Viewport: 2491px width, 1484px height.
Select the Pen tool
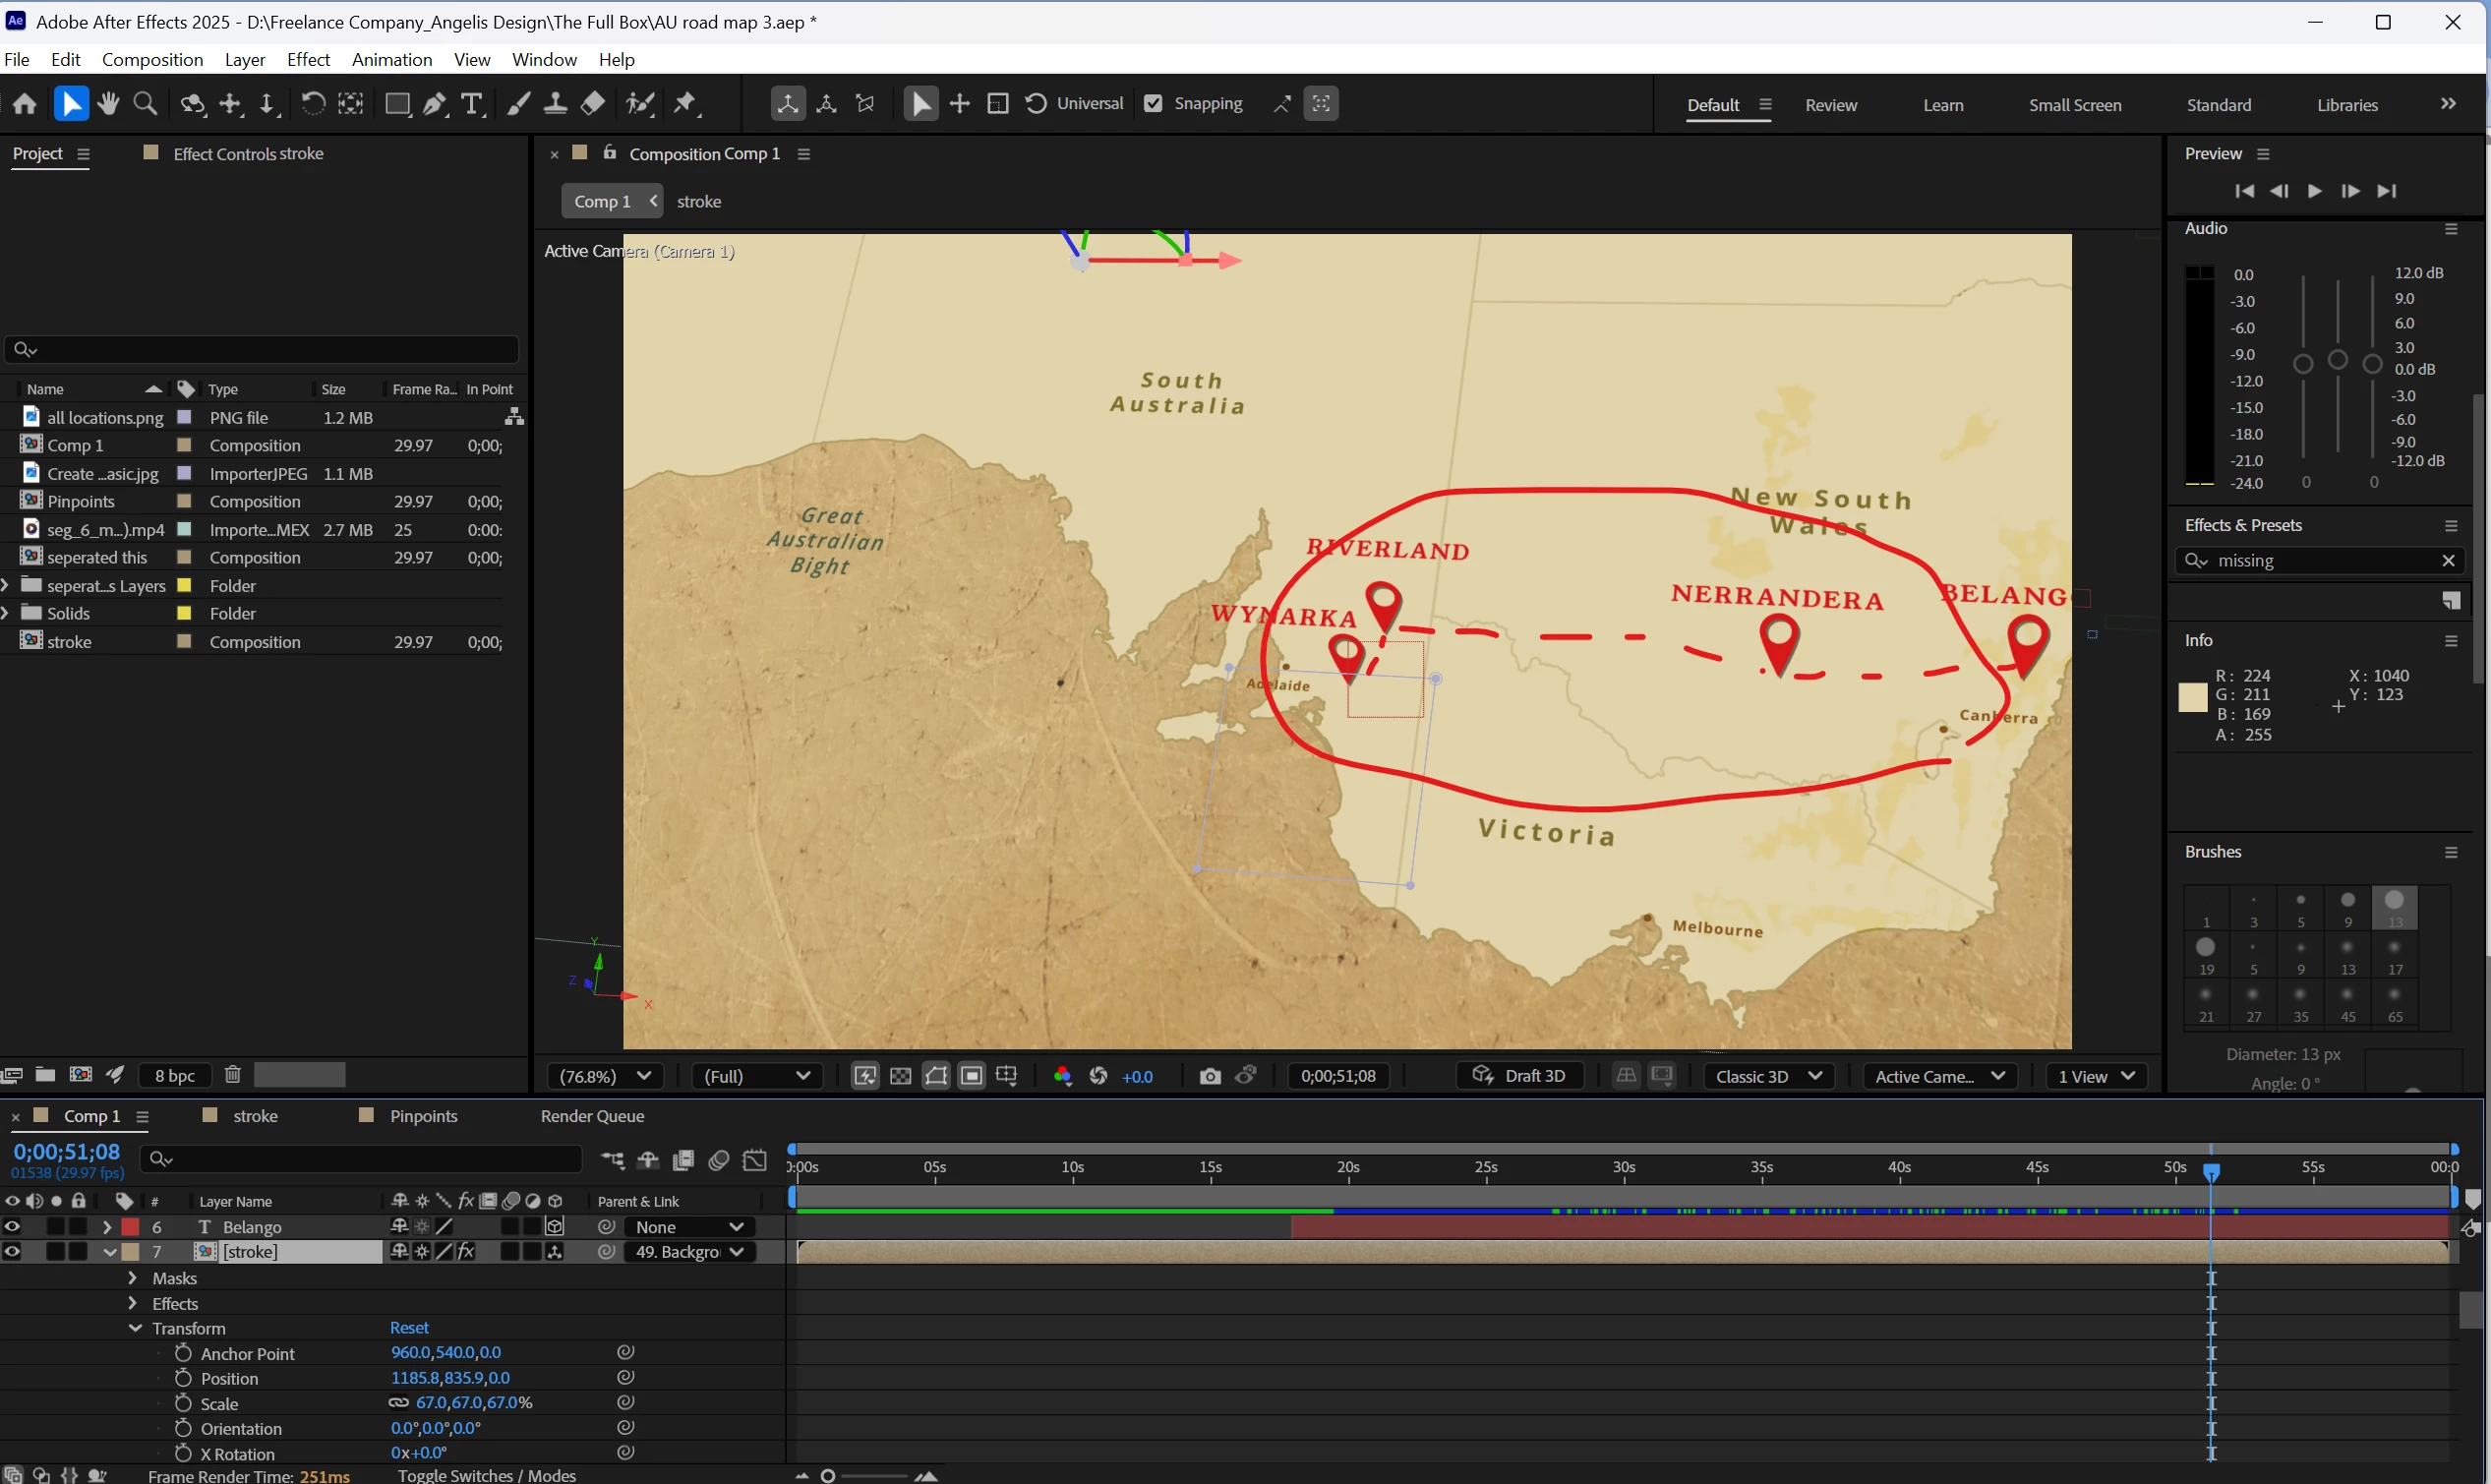coord(435,104)
